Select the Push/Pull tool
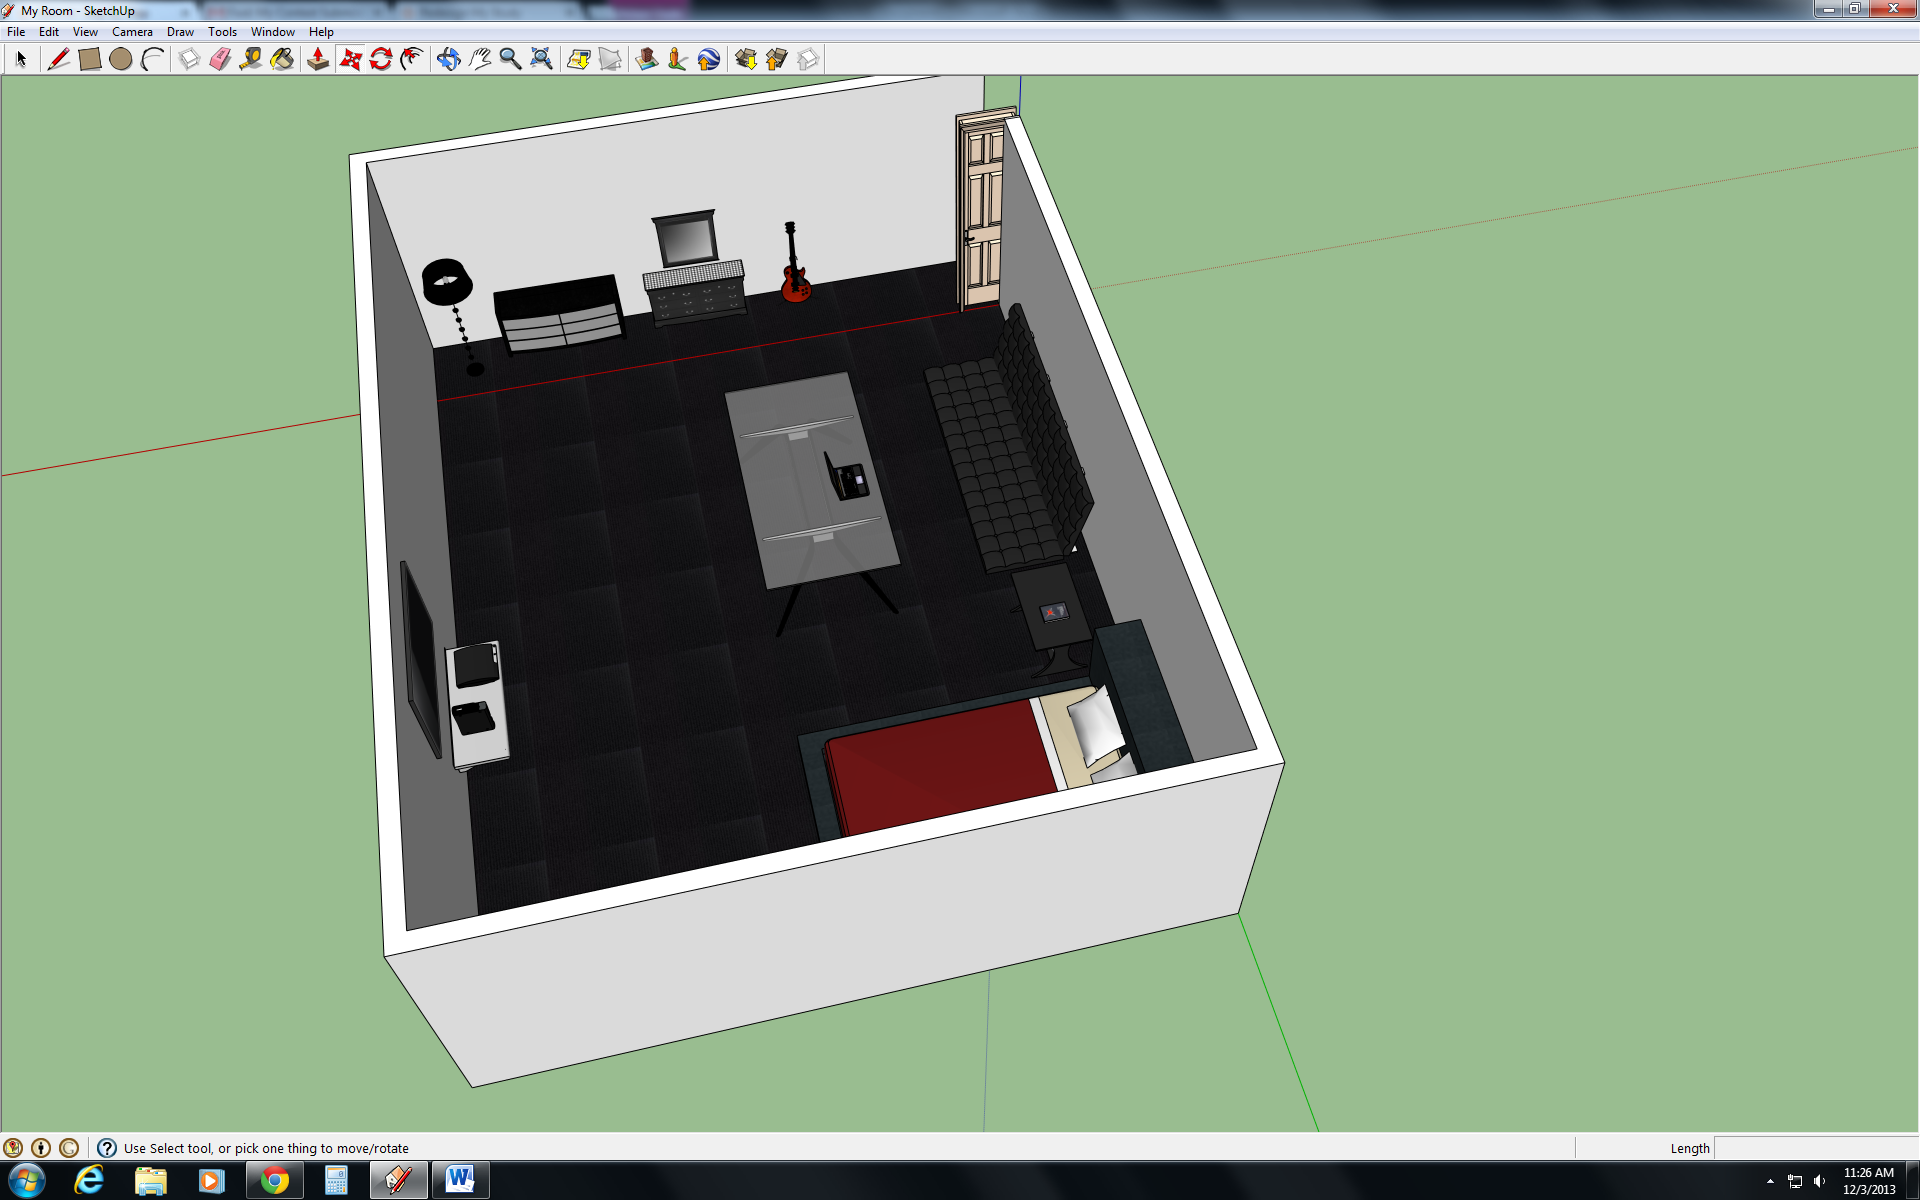The height and width of the screenshot is (1200, 1920). [x=318, y=59]
